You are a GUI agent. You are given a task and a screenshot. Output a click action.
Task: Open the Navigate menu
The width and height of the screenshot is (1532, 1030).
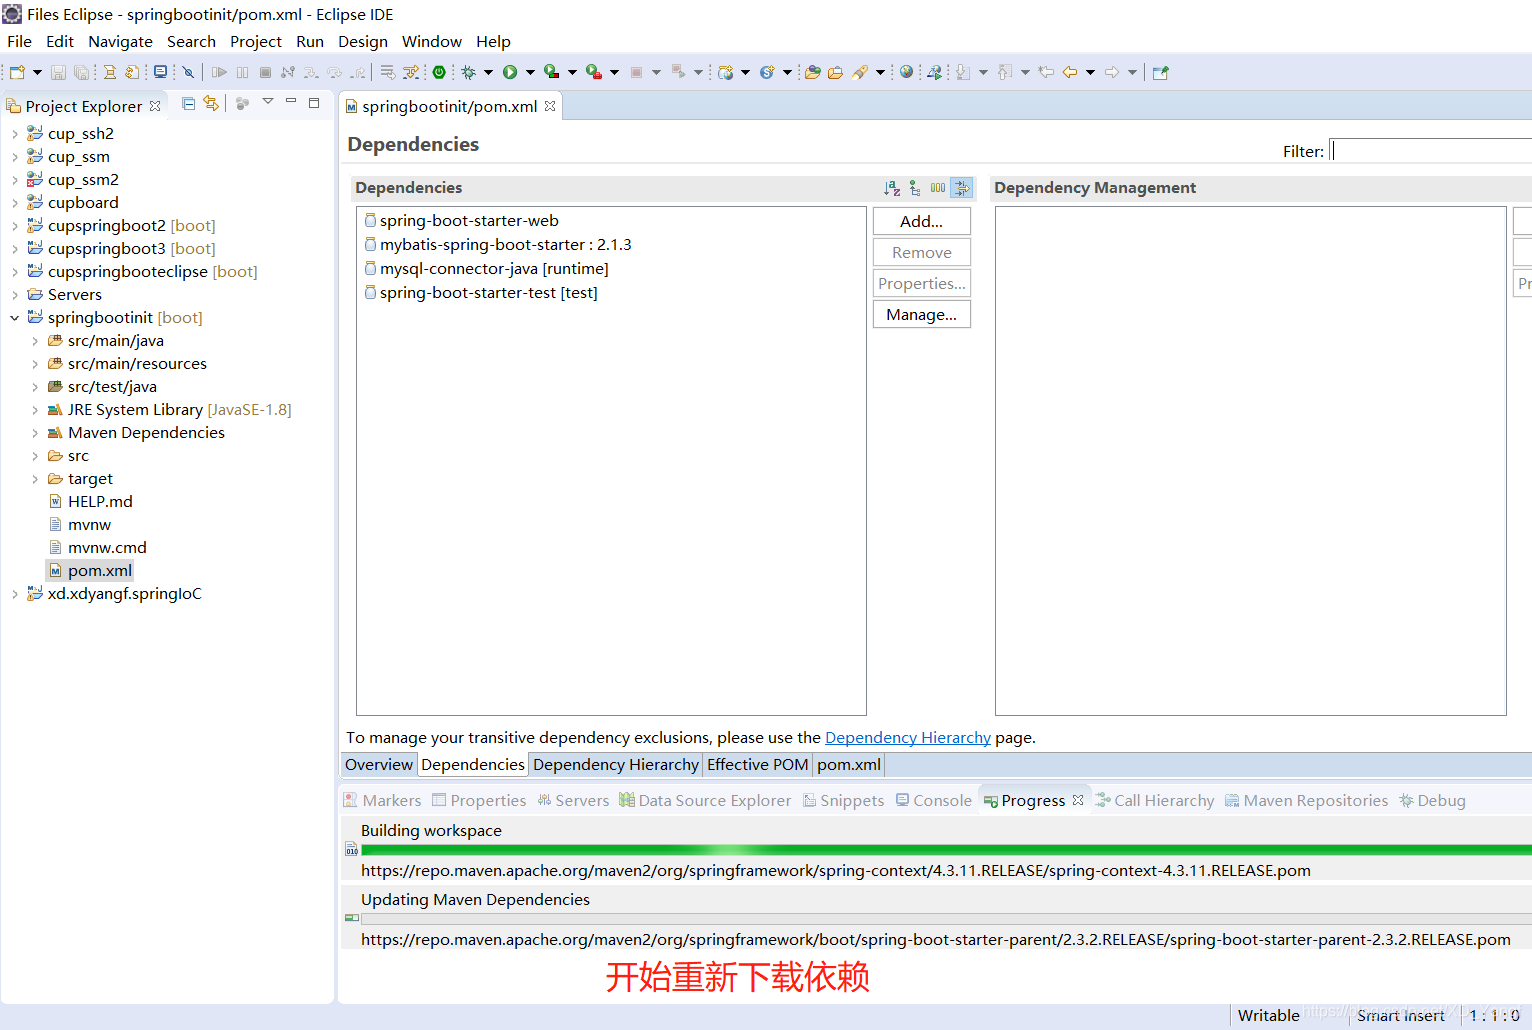point(120,42)
